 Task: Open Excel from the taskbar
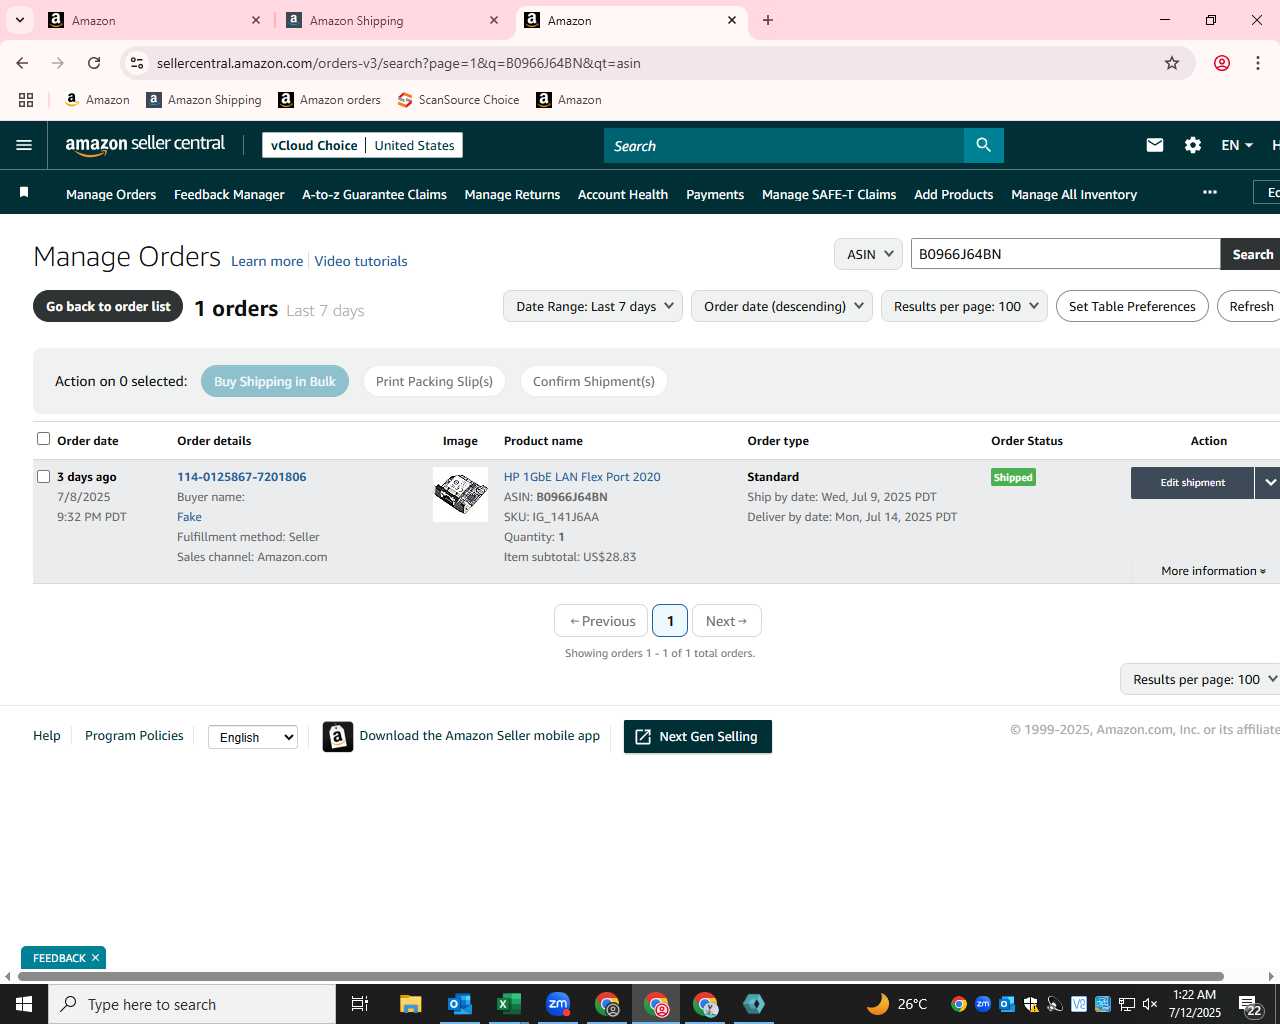509,1004
